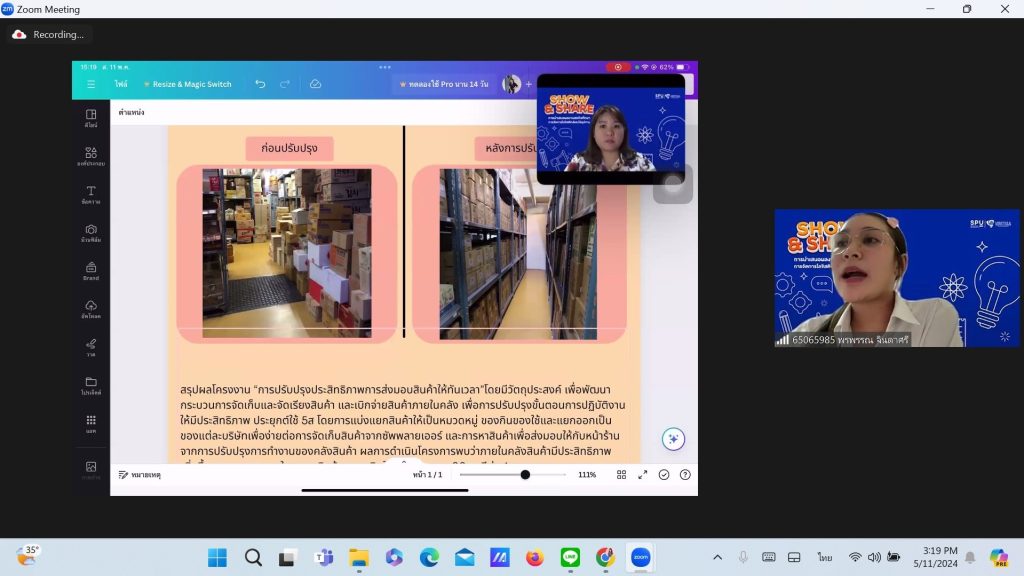This screenshot has width=1024, height=576.
Task: Open the Canva hamburger menu
Action: tap(91, 84)
